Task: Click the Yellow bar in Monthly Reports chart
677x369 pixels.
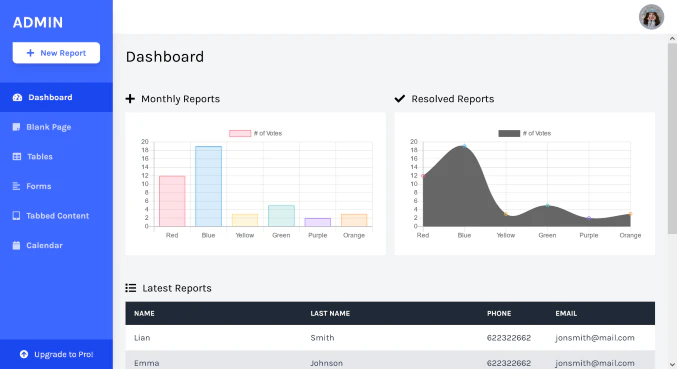Action: coord(245,220)
